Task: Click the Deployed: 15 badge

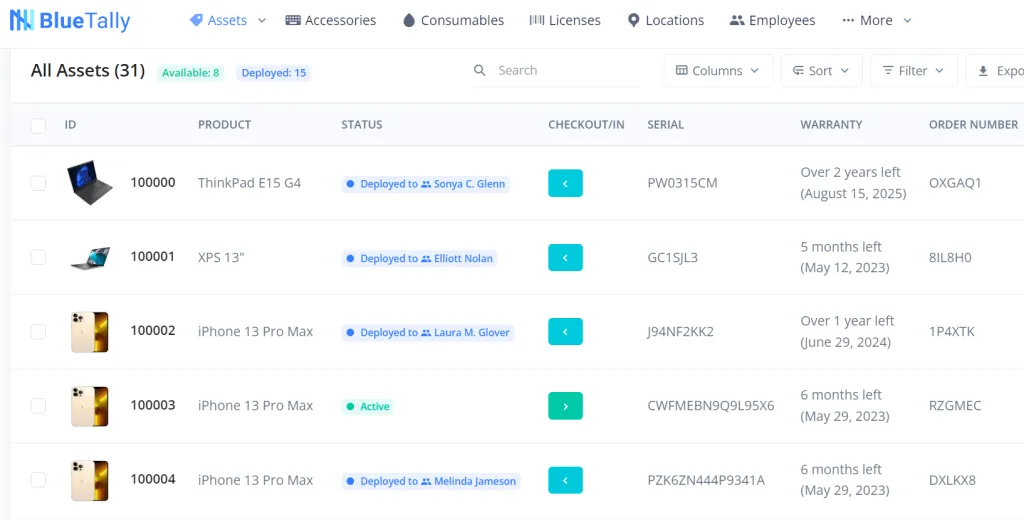Action: tap(274, 73)
